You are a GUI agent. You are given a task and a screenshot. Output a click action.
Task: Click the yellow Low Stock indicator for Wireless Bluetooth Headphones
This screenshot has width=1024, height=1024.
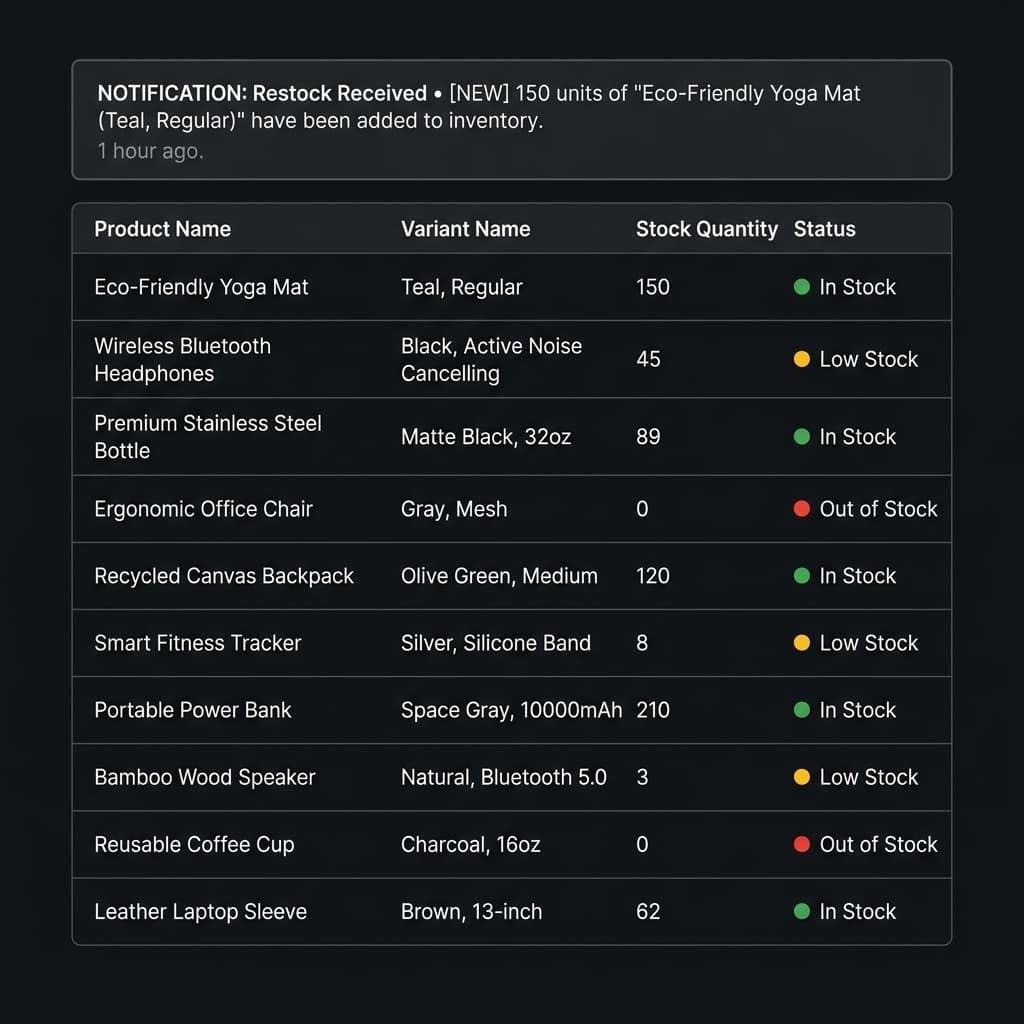tap(801, 359)
